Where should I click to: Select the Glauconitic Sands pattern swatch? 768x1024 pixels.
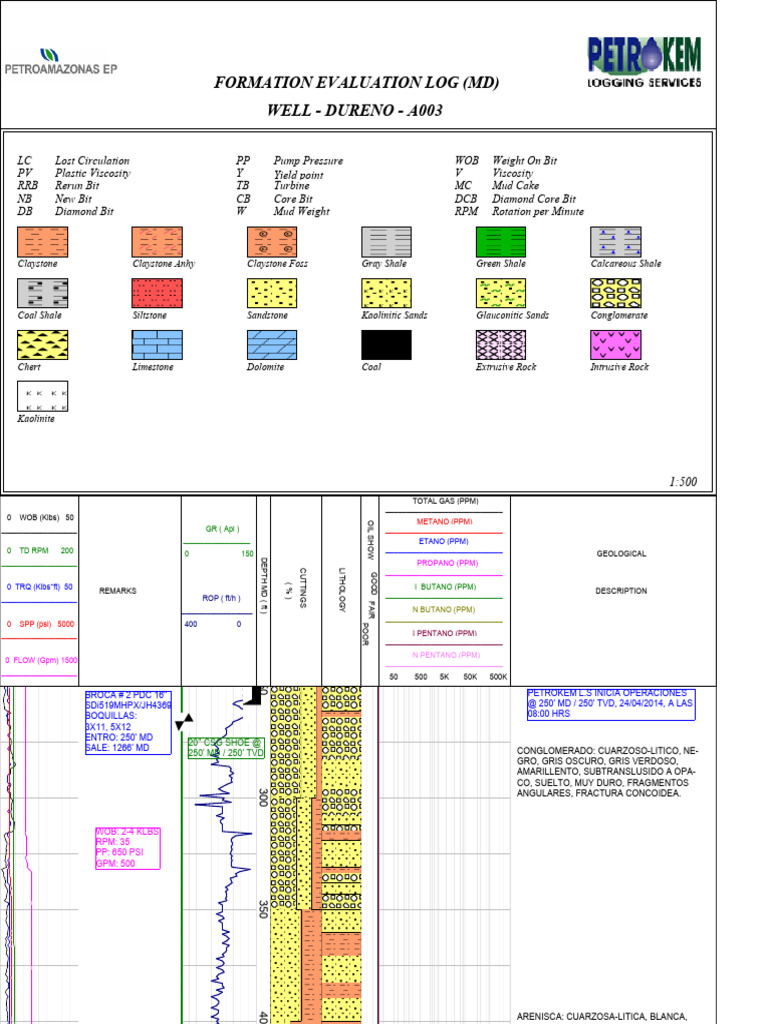(501, 293)
